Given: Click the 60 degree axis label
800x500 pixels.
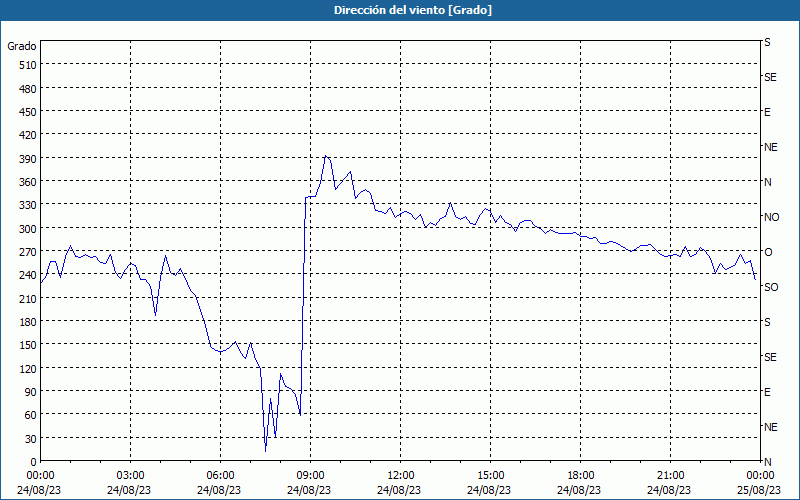Looking at the screenshot, I should 31,415.
